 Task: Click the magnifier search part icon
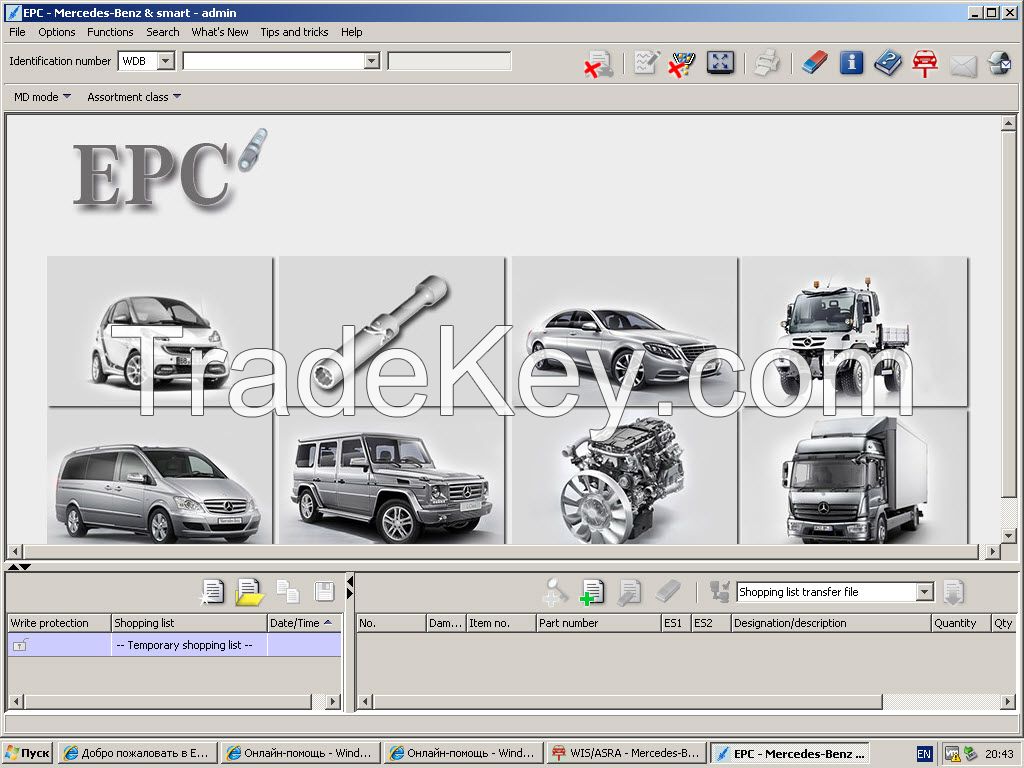(555, 592)
